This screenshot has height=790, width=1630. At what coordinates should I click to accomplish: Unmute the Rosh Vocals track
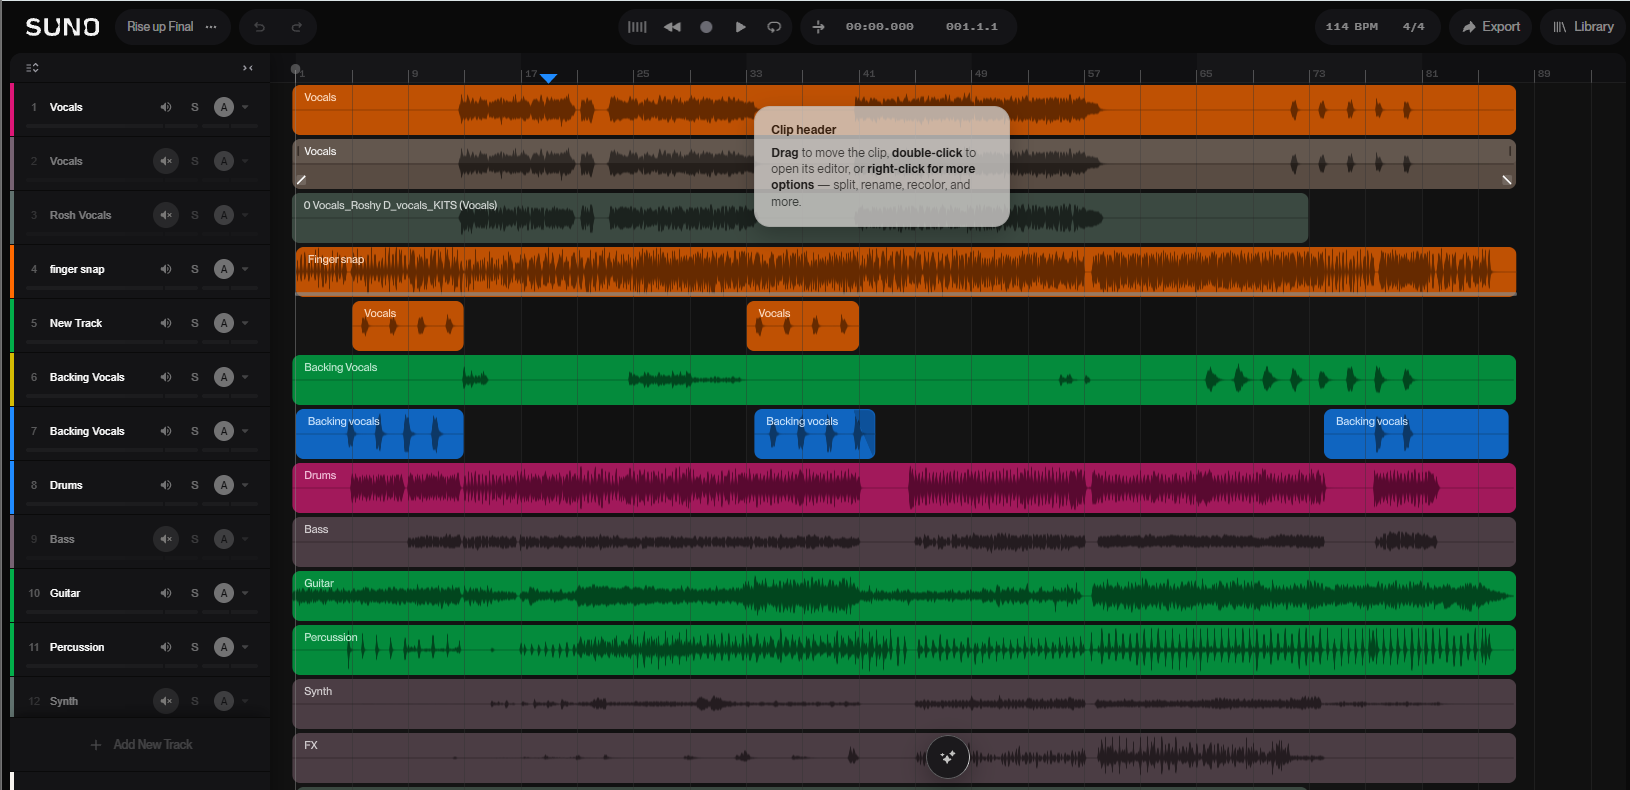166,215
